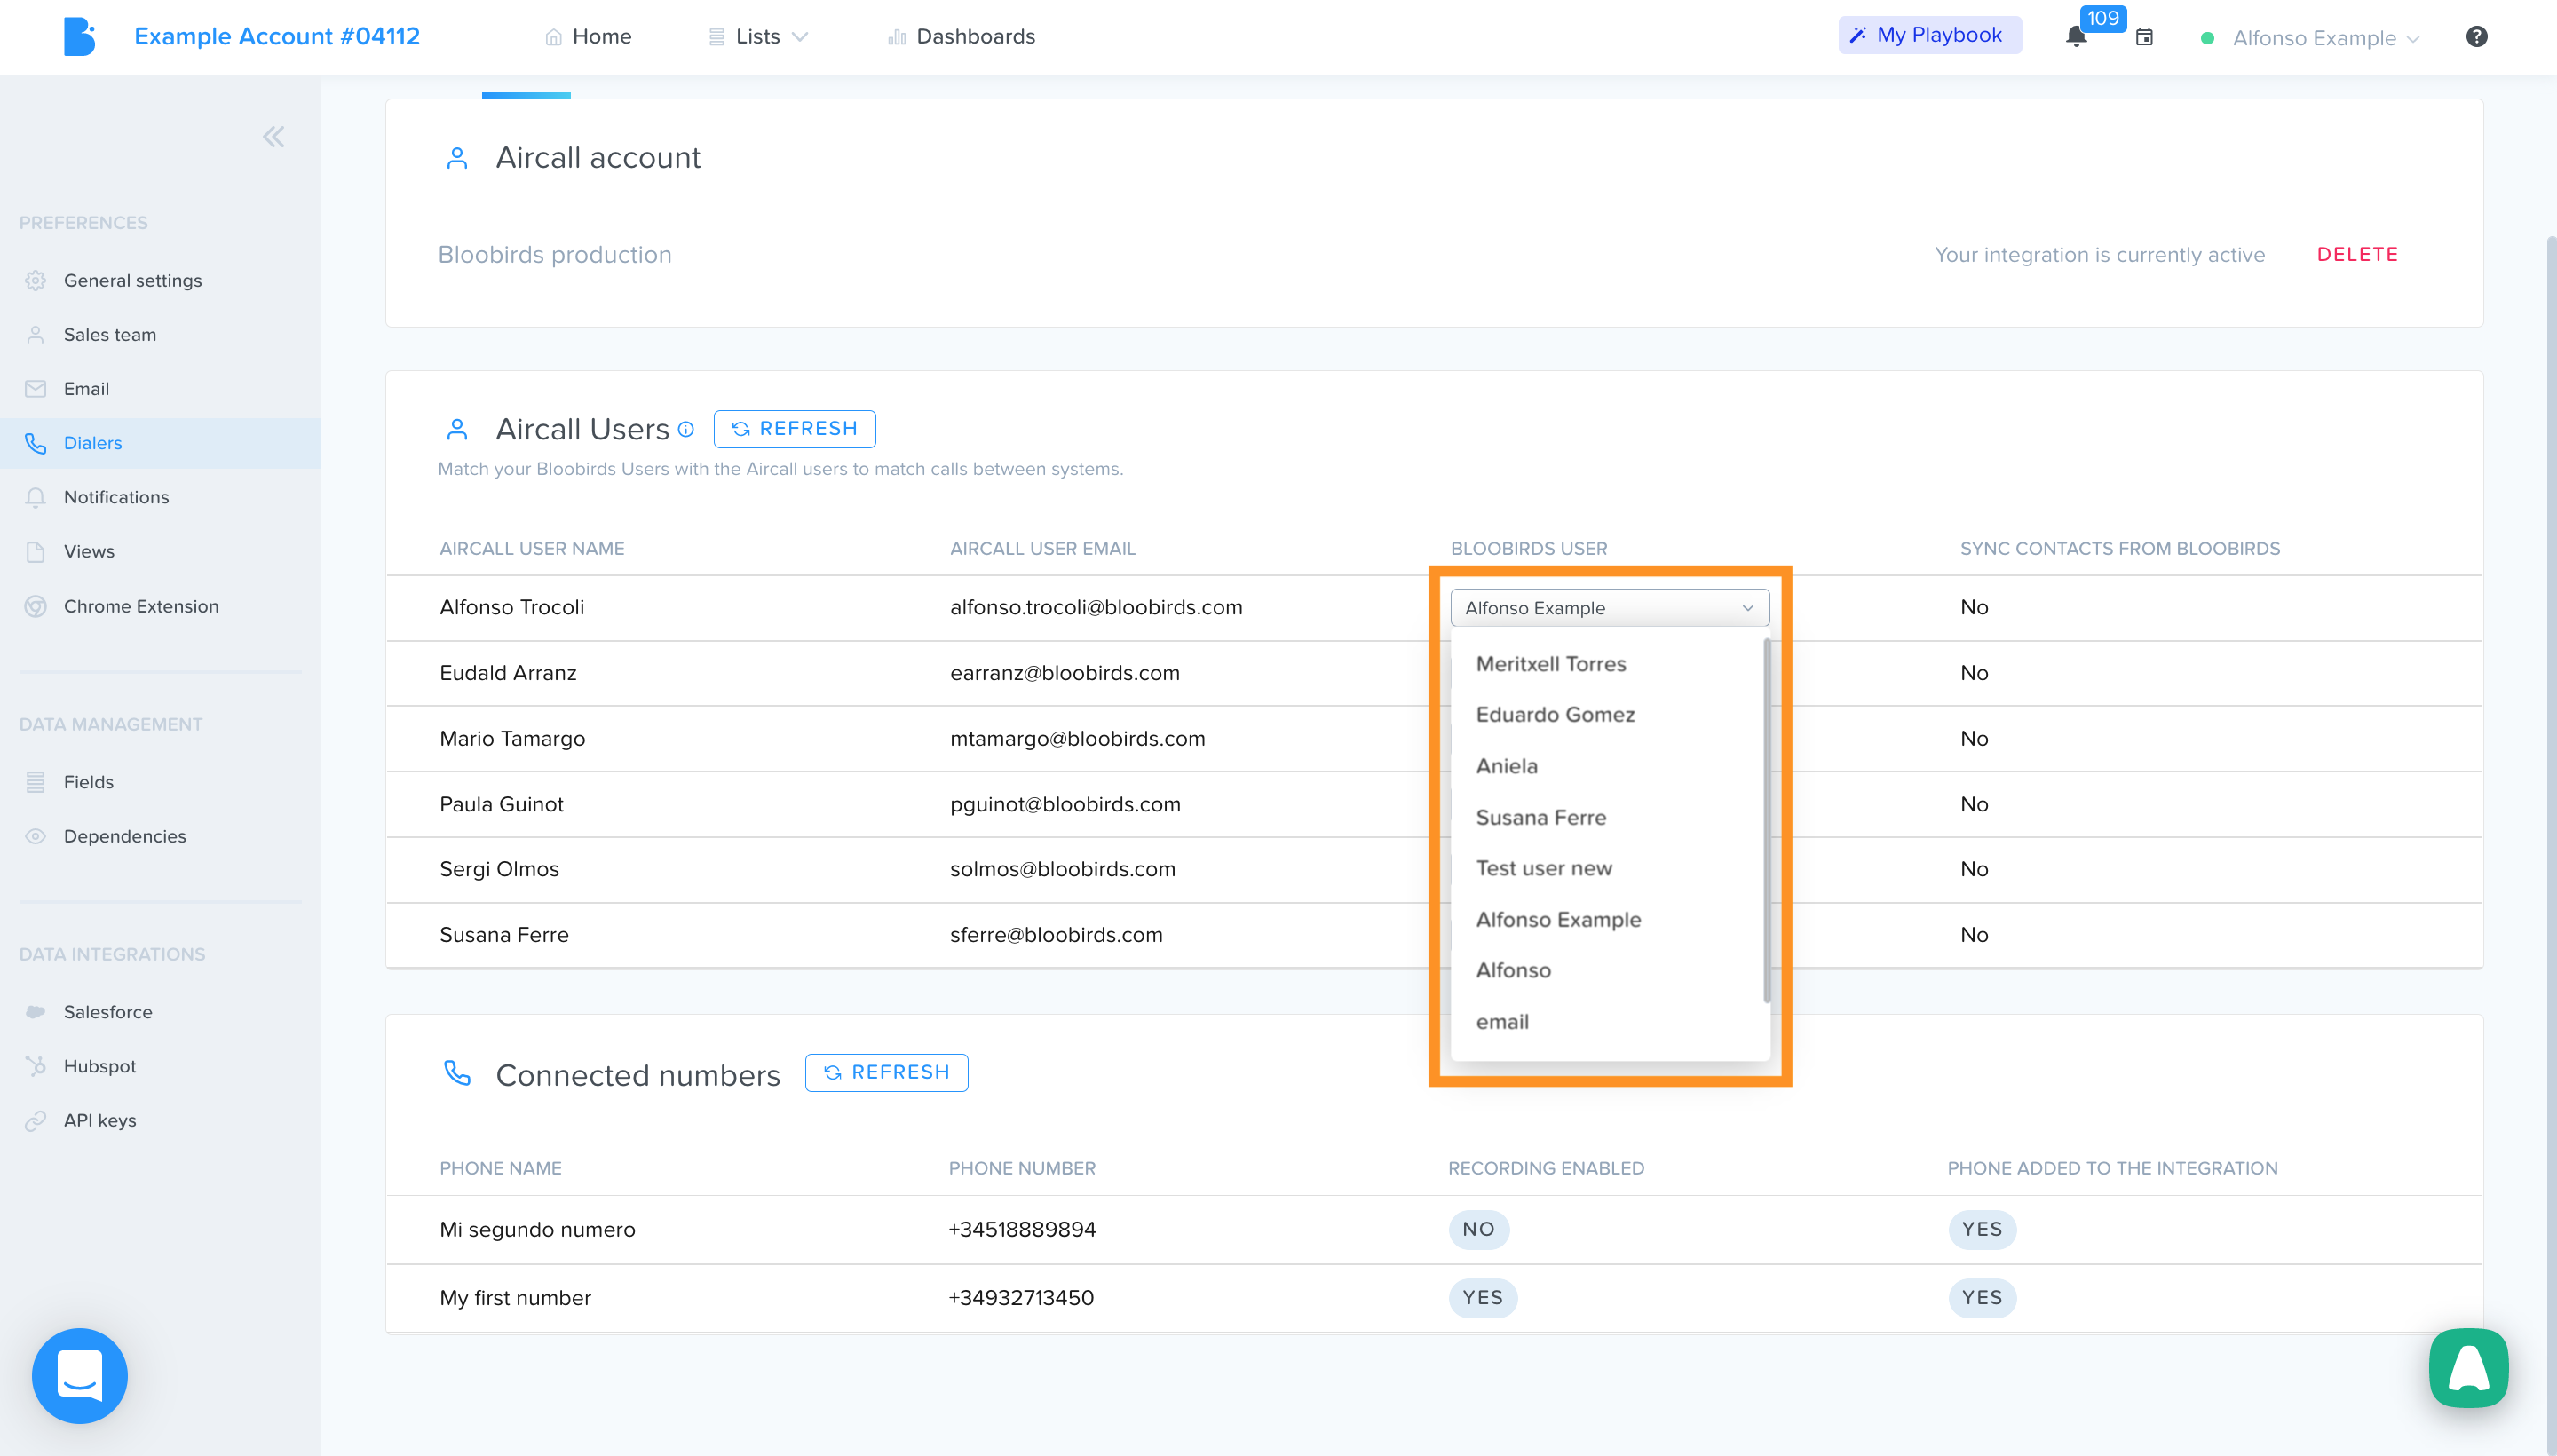Click the Dialers phone icon
Screen dimensions: 2557x1456
36,443
